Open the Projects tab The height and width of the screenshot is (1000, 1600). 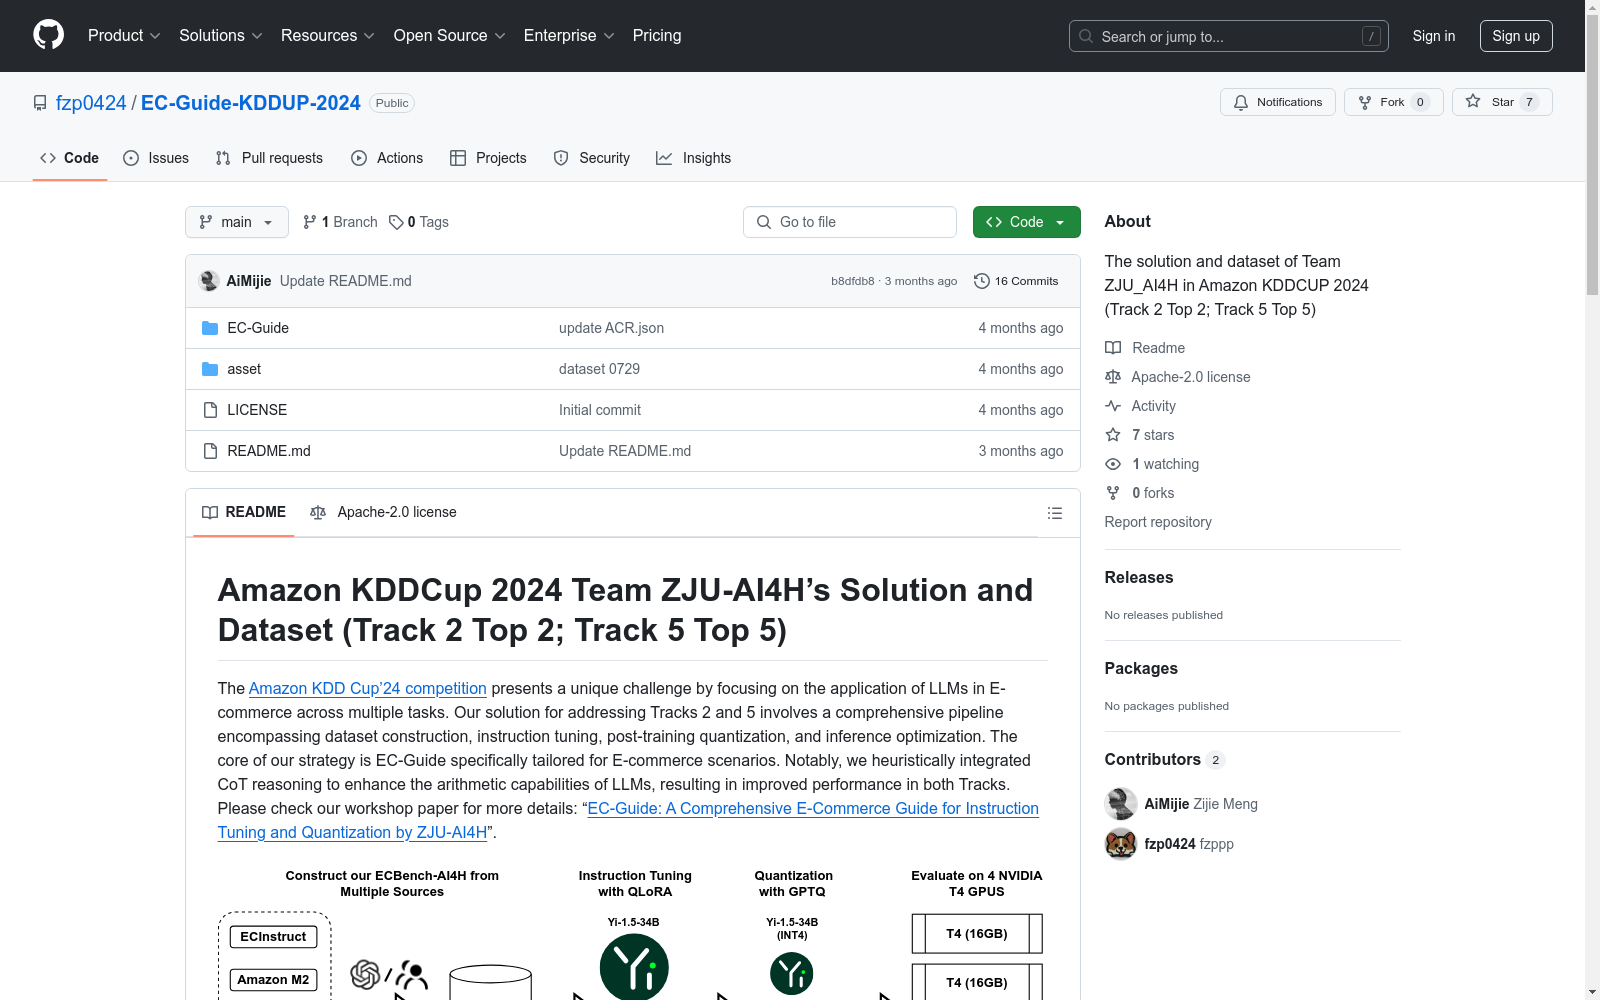[x=488, y=158]
